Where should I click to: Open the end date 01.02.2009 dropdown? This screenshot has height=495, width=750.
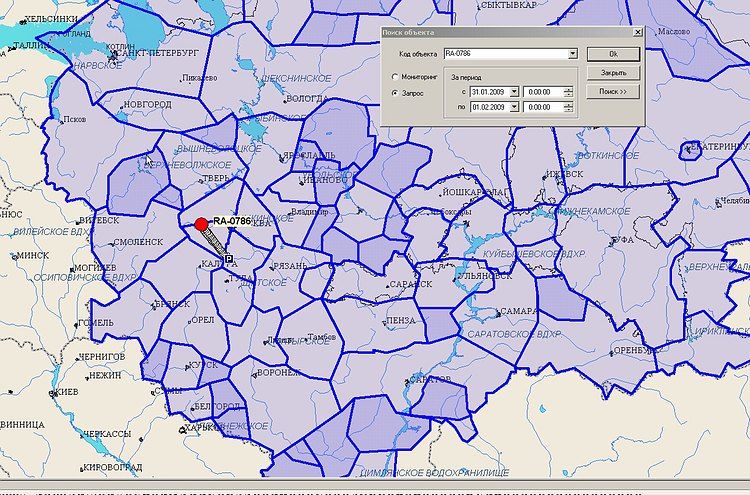513,107
